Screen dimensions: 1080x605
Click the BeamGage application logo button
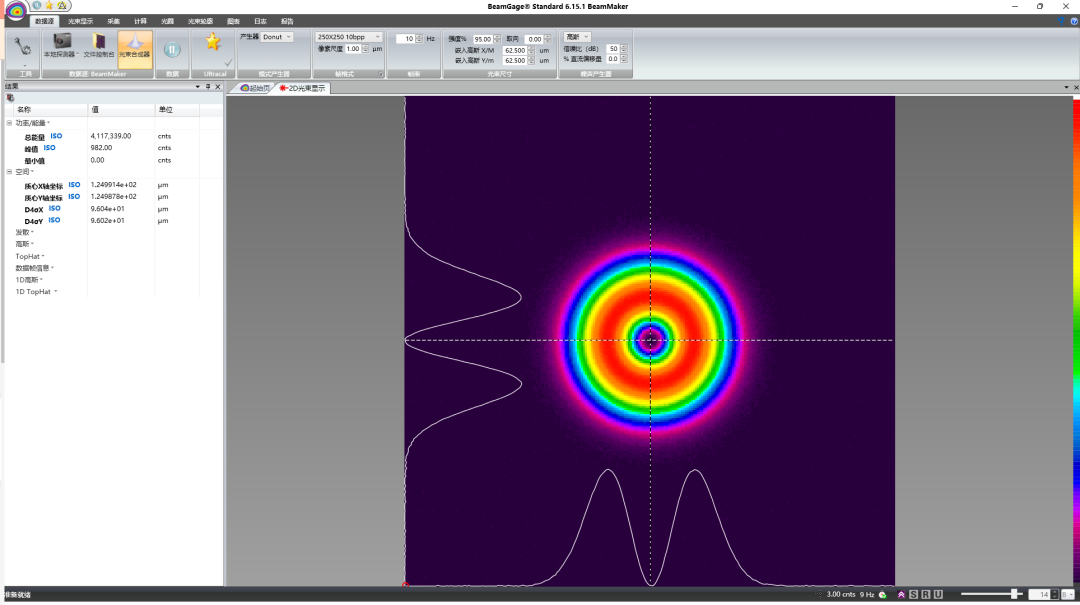[15, 12]
